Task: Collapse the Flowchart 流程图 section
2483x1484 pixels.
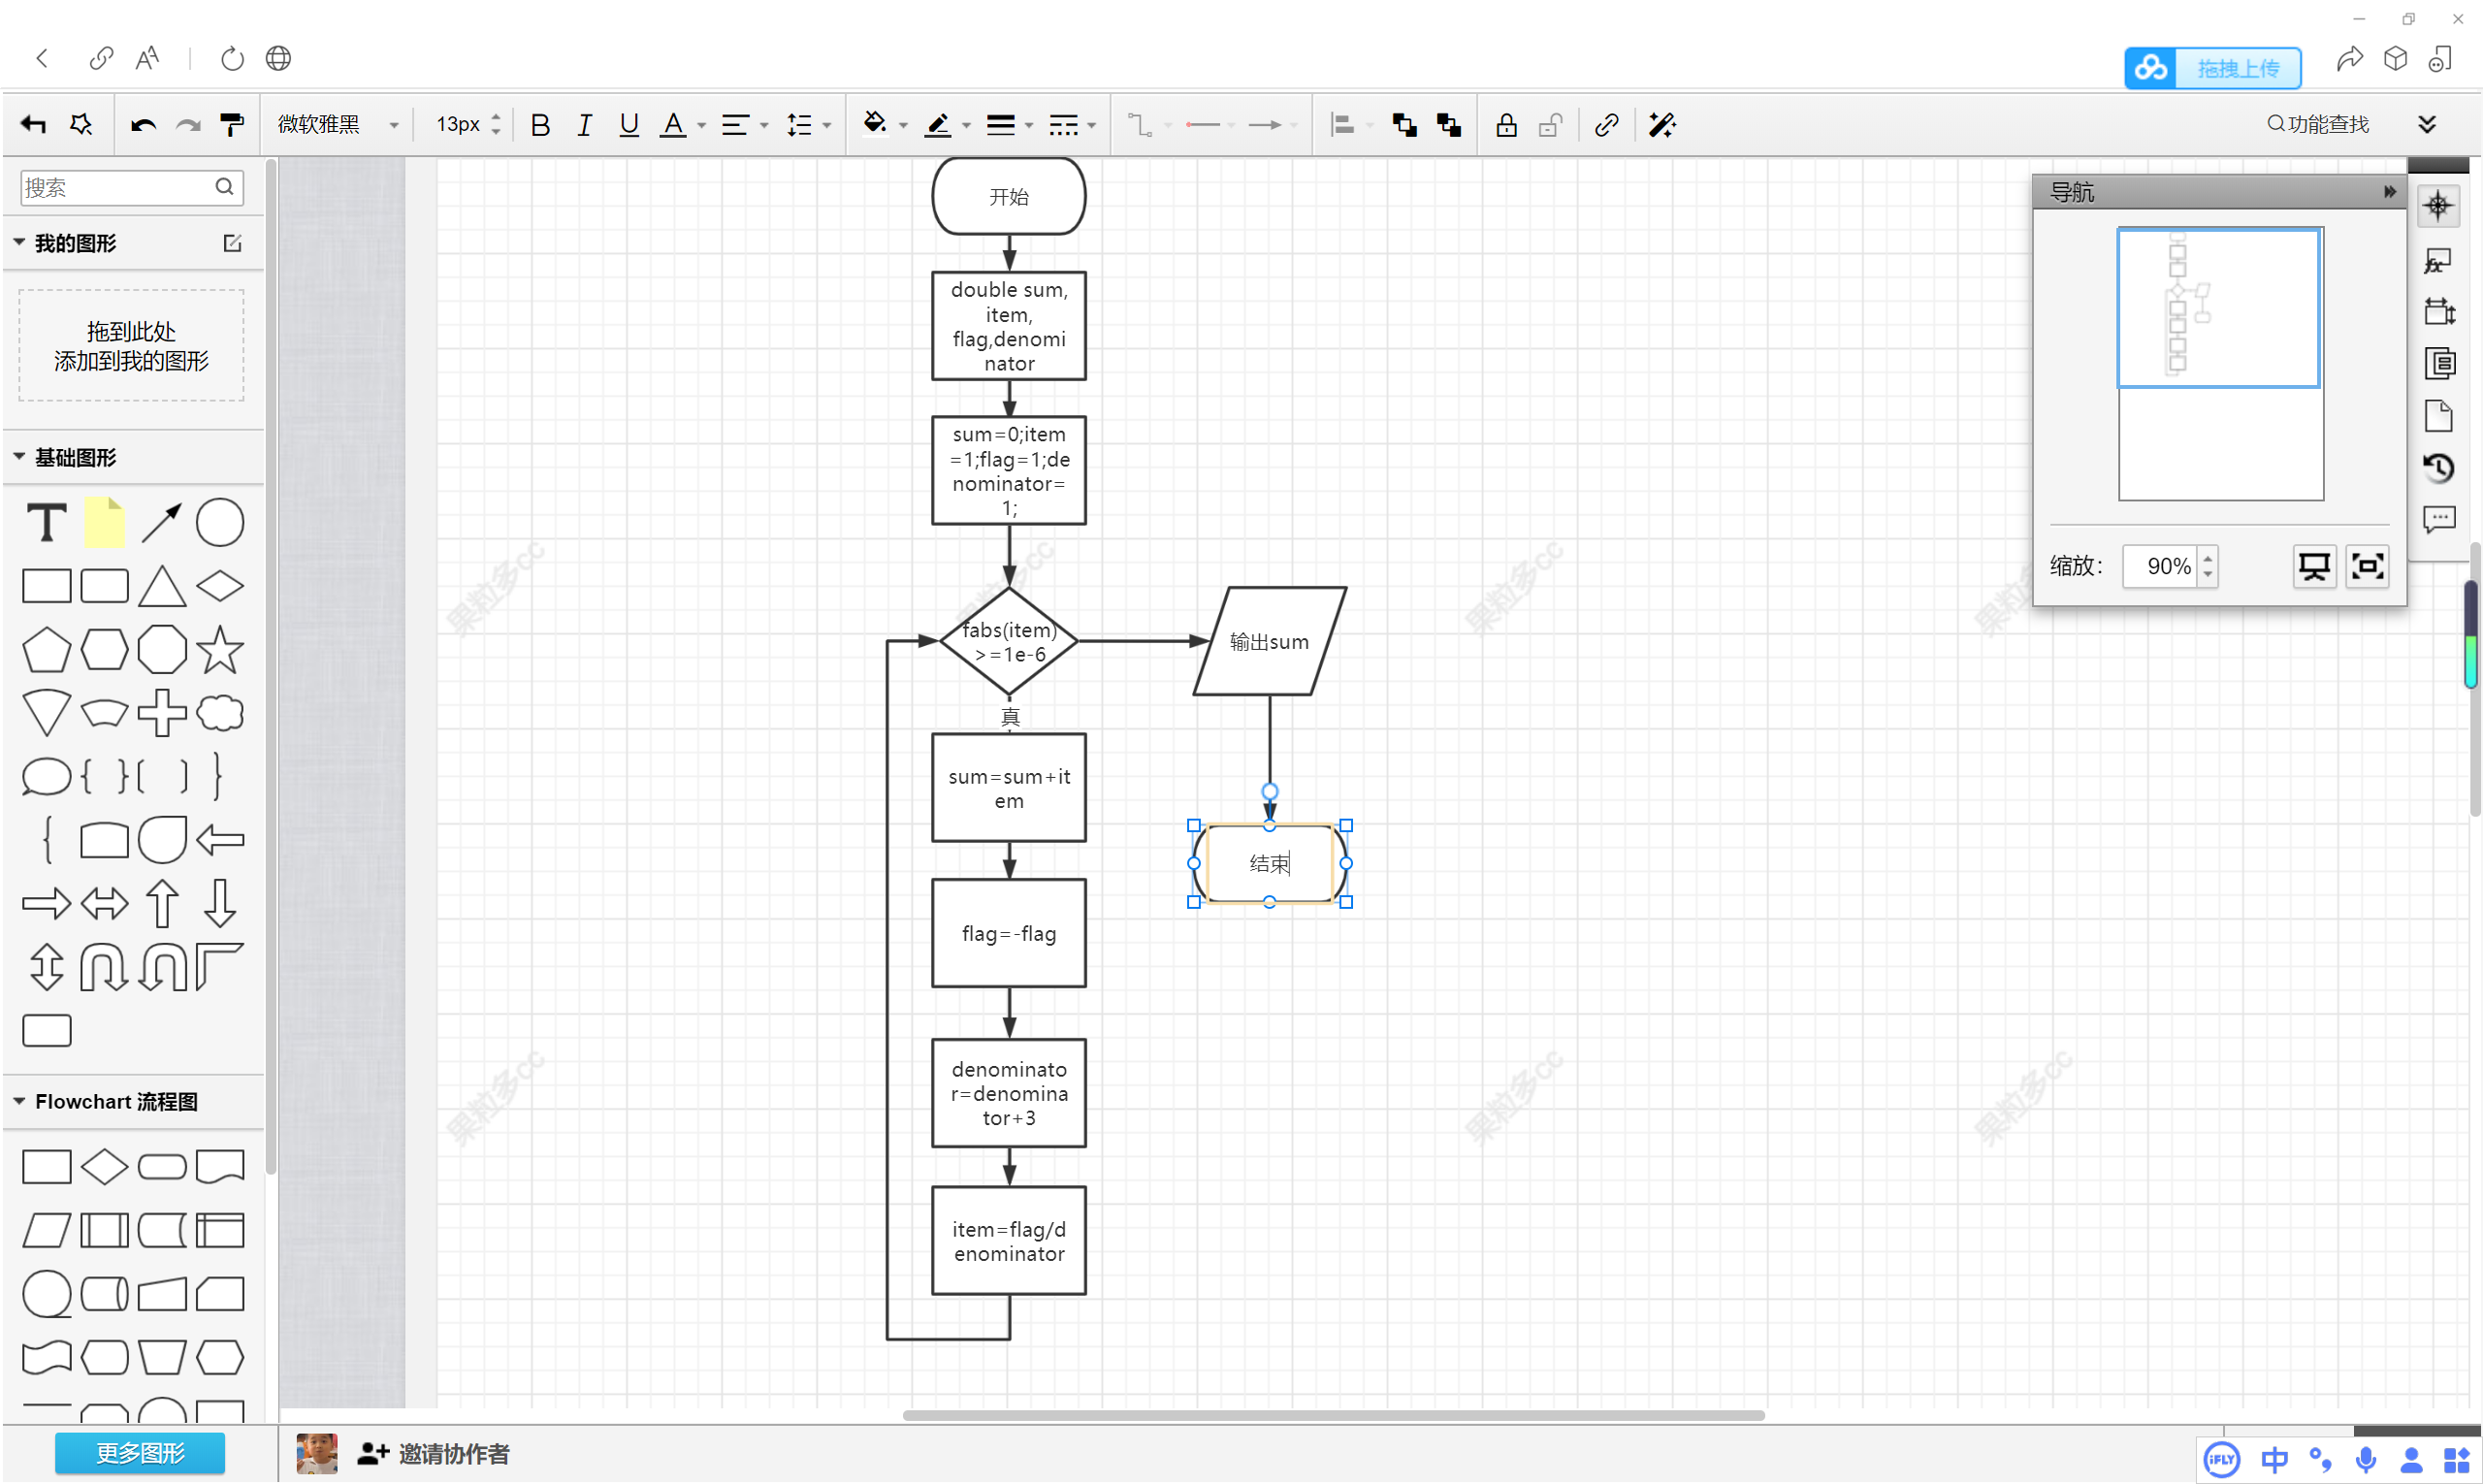Action: click(x=19, y=1101)
